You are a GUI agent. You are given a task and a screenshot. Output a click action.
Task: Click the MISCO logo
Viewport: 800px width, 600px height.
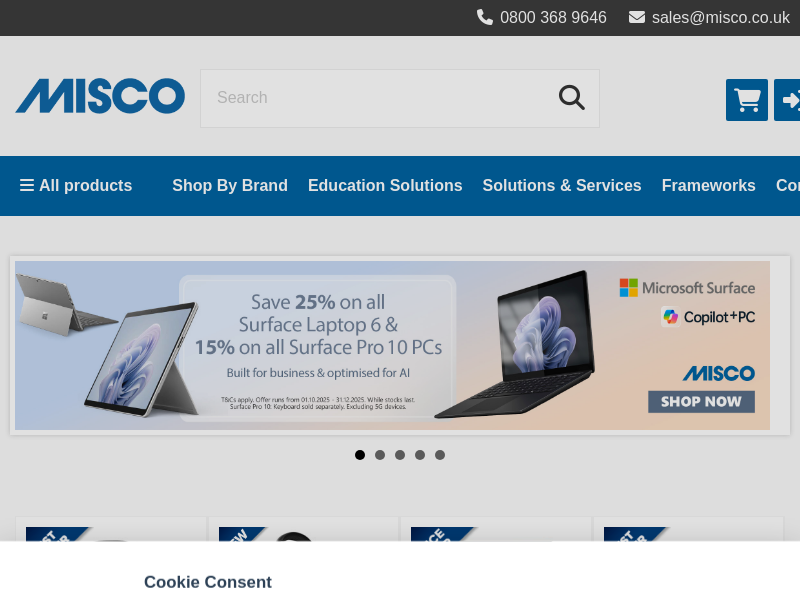(100, 96)
